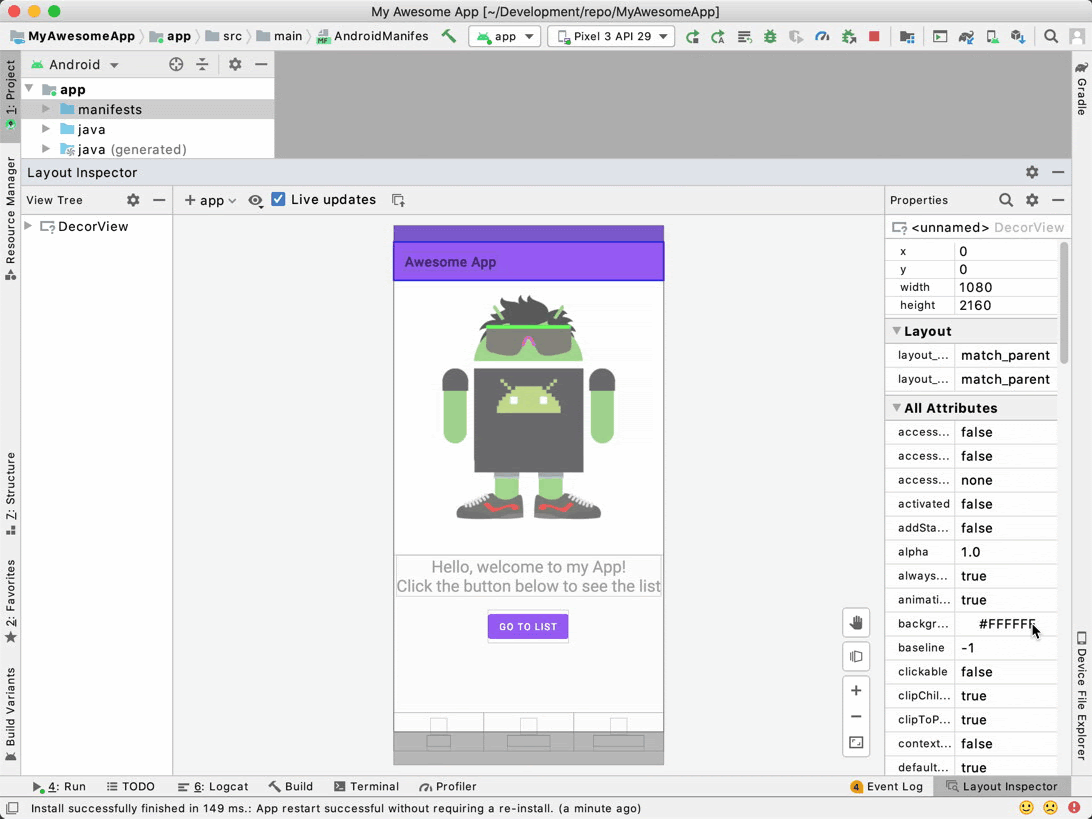This screenshot has height=819, width=1092.
Task: Open the eye view options toggle
Action: 255,200
